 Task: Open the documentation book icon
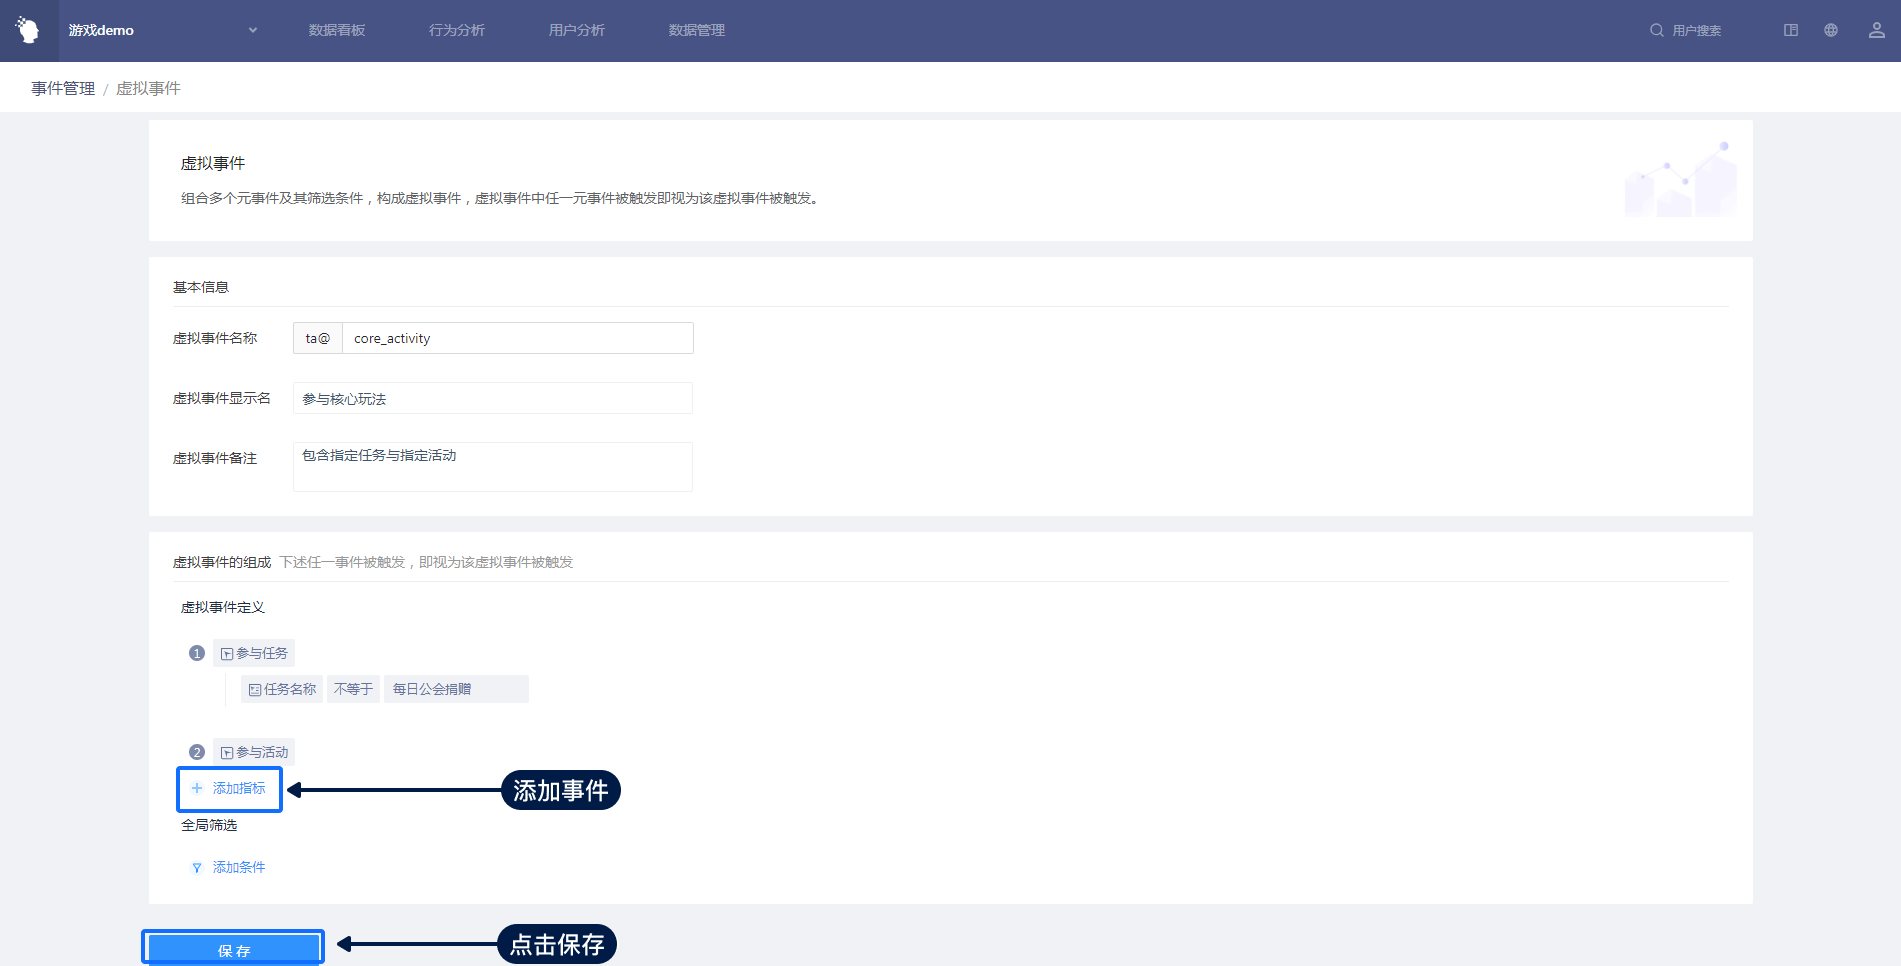click(x=1790, y=30)
